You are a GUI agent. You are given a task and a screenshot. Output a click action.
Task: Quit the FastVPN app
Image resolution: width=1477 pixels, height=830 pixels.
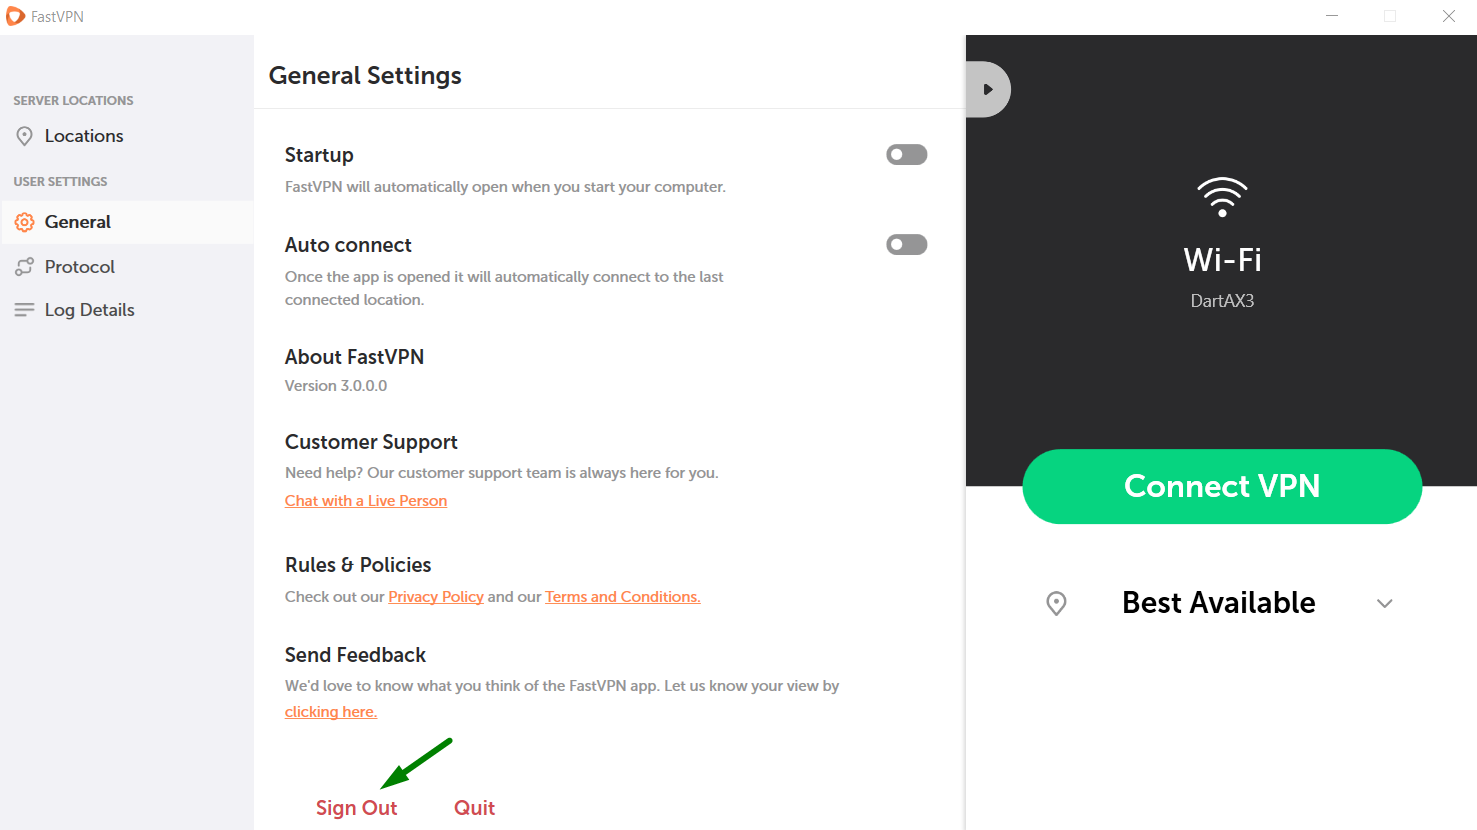[x=475, y=808]
